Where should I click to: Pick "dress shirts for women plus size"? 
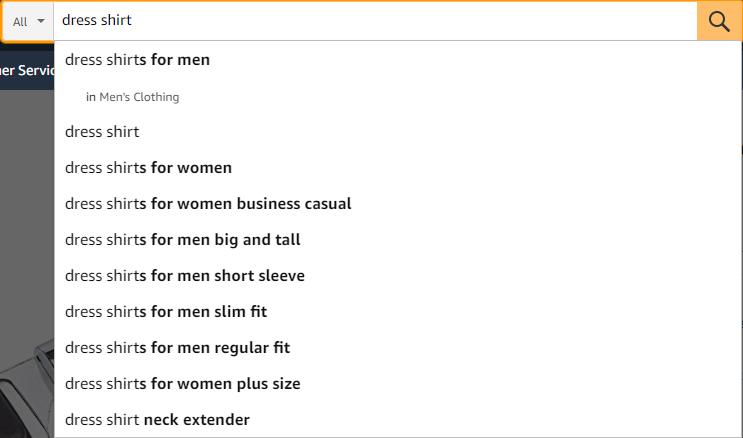183,384
